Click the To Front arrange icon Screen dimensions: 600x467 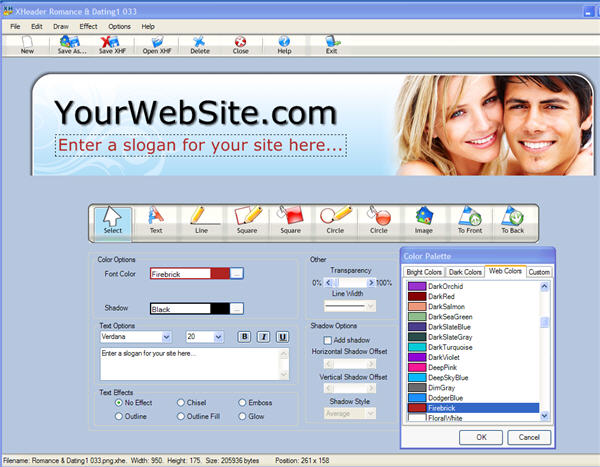[x=468, y=219]
